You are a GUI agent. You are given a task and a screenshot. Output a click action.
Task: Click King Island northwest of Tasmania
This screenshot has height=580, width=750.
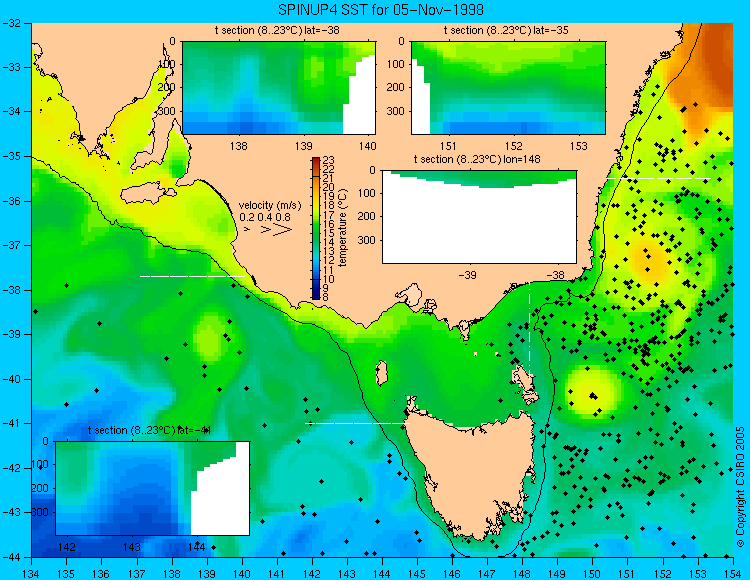click(381, 373)
